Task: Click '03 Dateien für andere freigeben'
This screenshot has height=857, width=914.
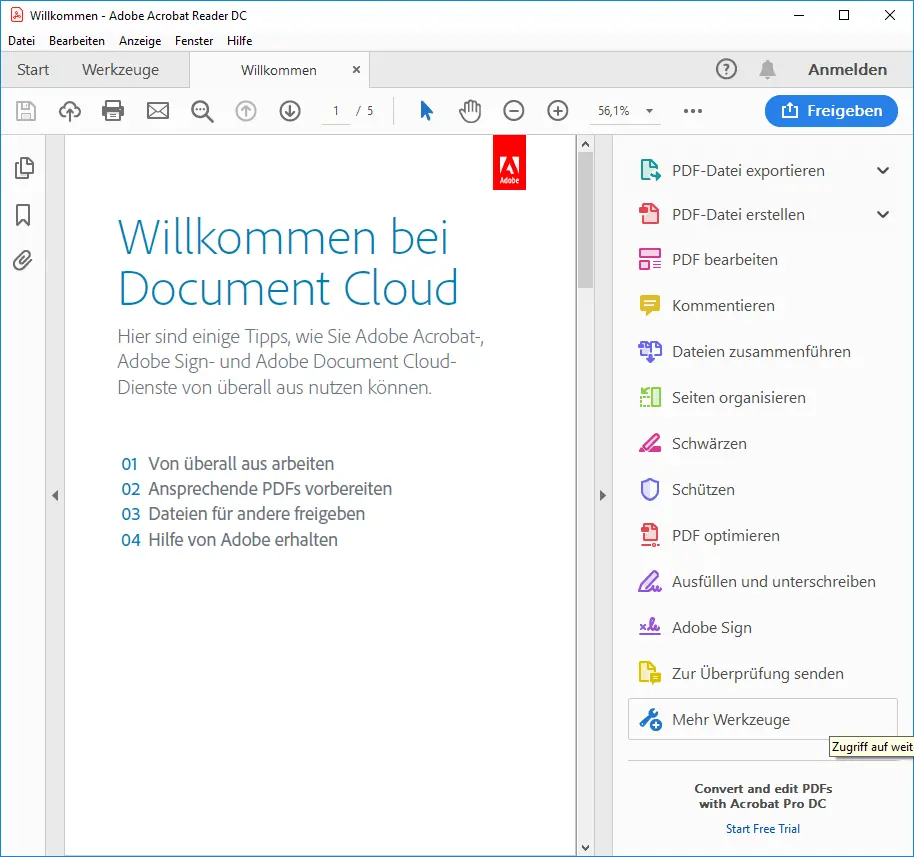Action: pyautogui.click(x=243, y=514)
